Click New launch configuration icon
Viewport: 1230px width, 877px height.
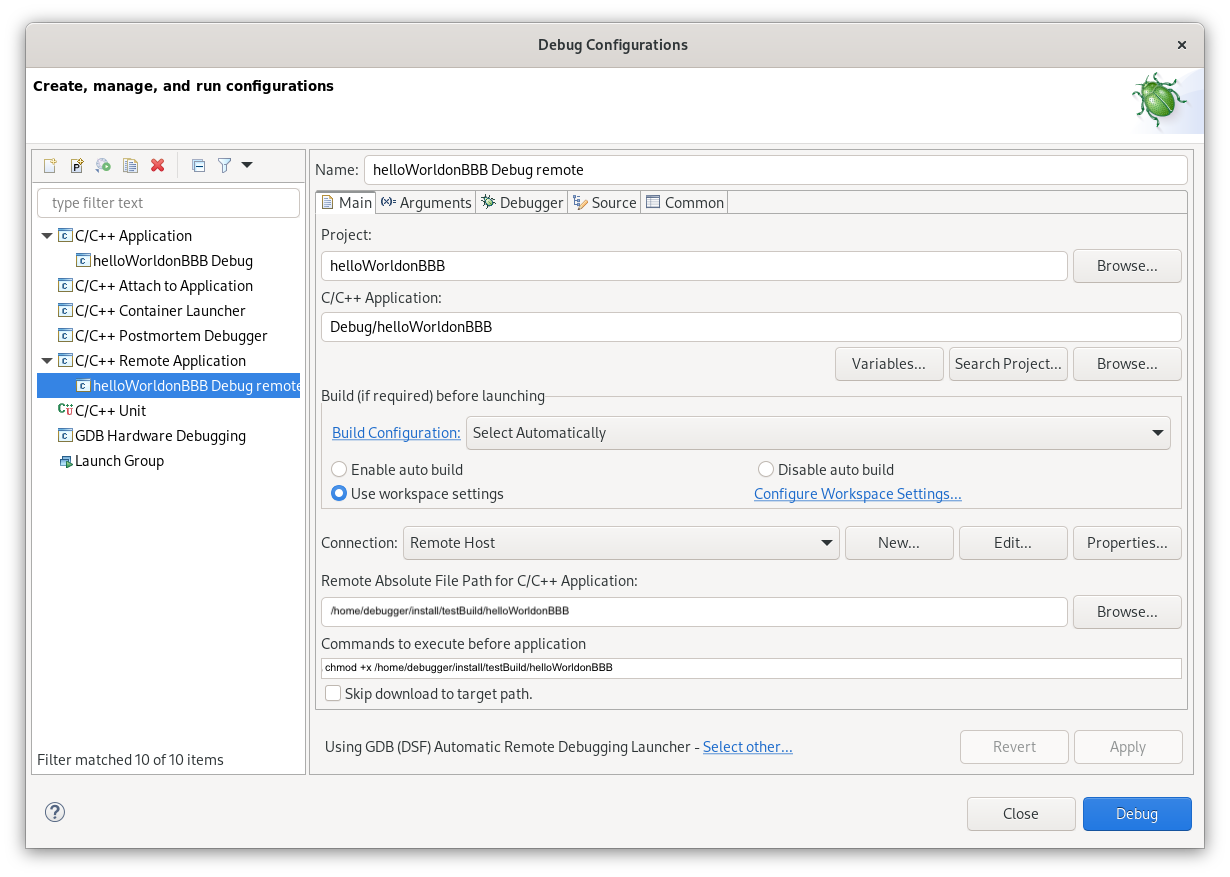tap(49, 166)
